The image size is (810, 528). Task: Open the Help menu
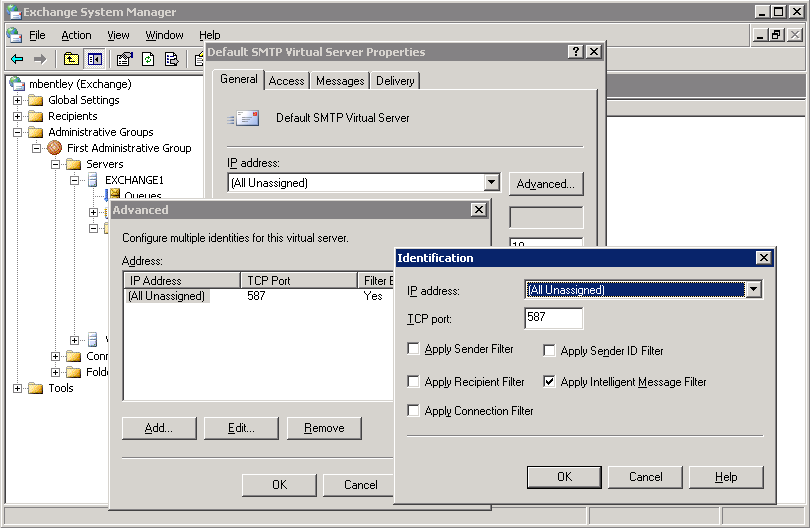(x=210, y=35)
